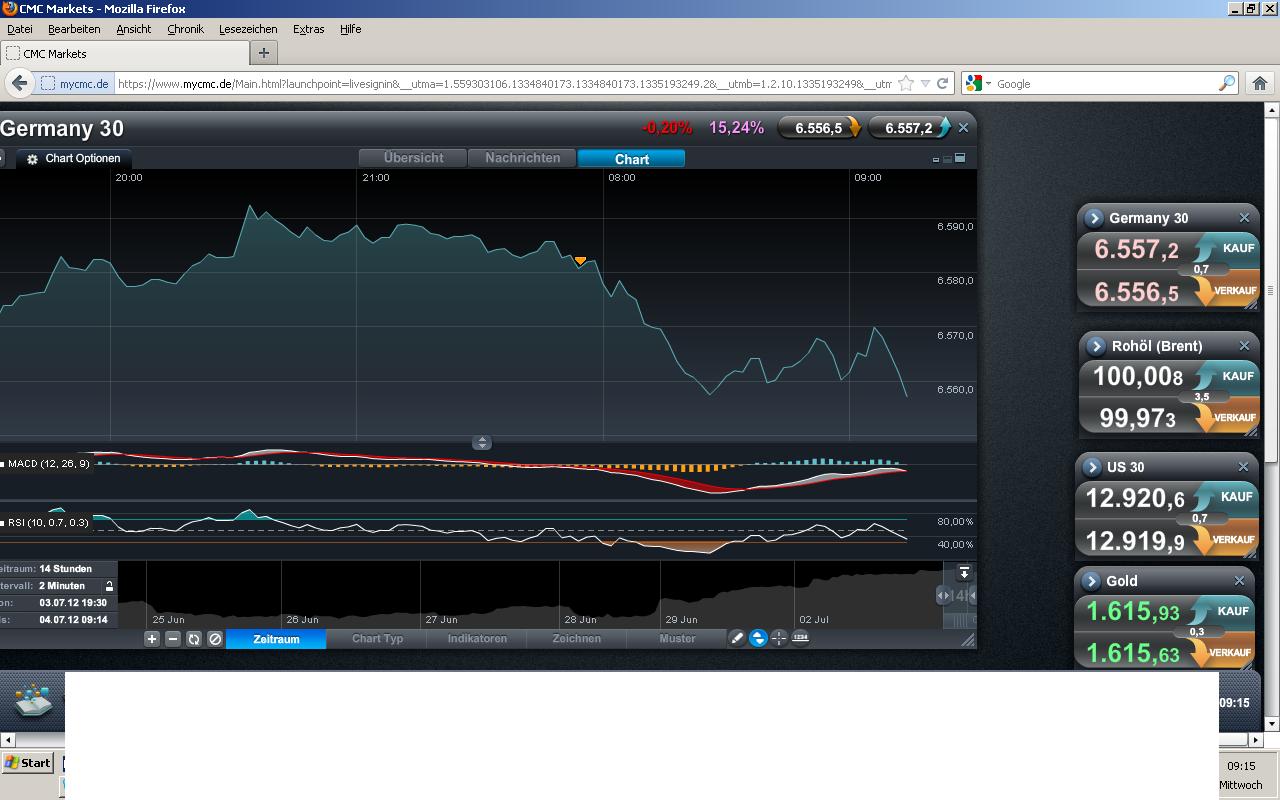
Task: Close the Rohöl (Brent) price tile
Action: coord(1244,346)
